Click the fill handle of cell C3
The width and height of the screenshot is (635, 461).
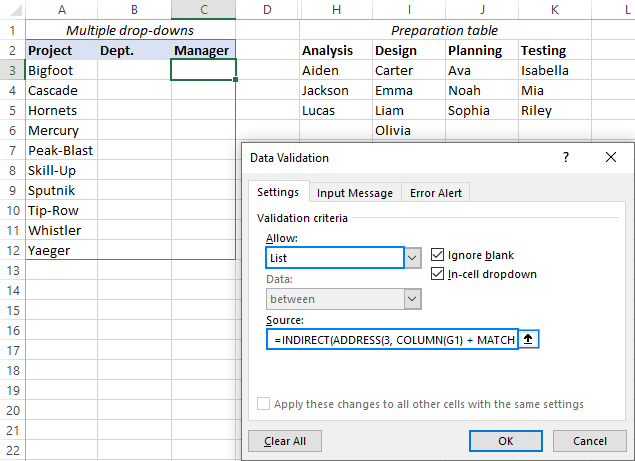click(x=235, y=79)
